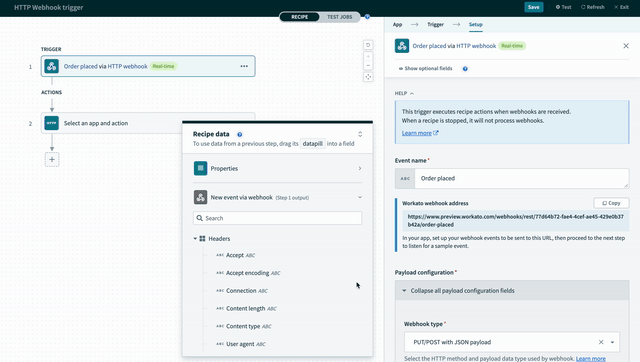Switch to the TEST JOBS tab
The height and width of the screenshot is (362, 640).
pos(340,17)
